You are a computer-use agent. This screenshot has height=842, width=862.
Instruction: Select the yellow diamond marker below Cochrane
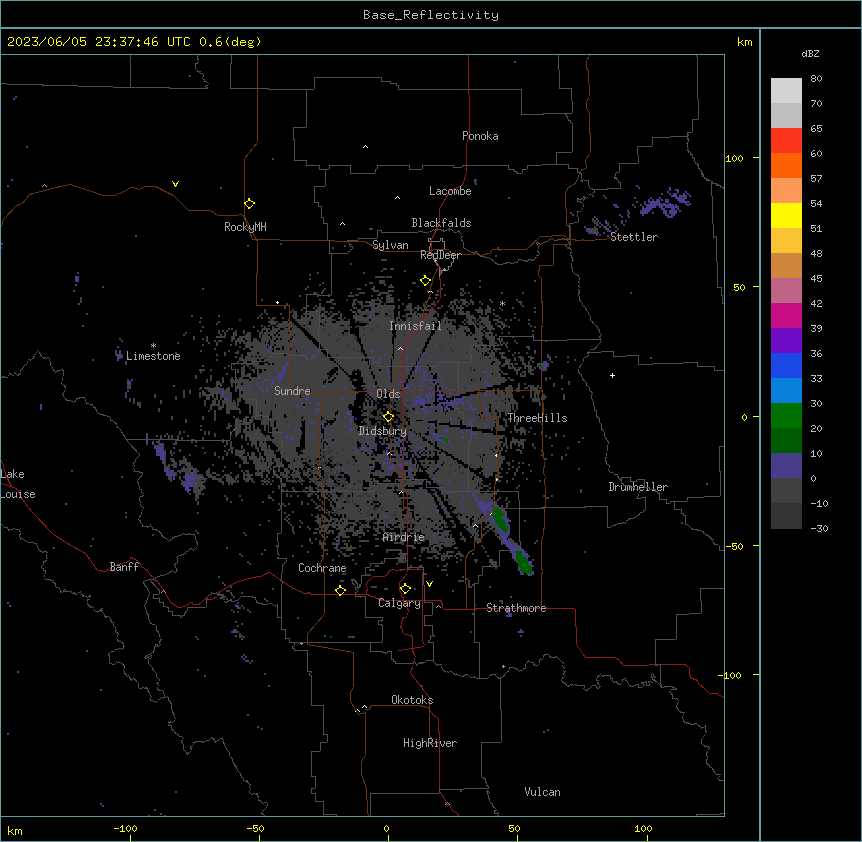pos(340,590)
